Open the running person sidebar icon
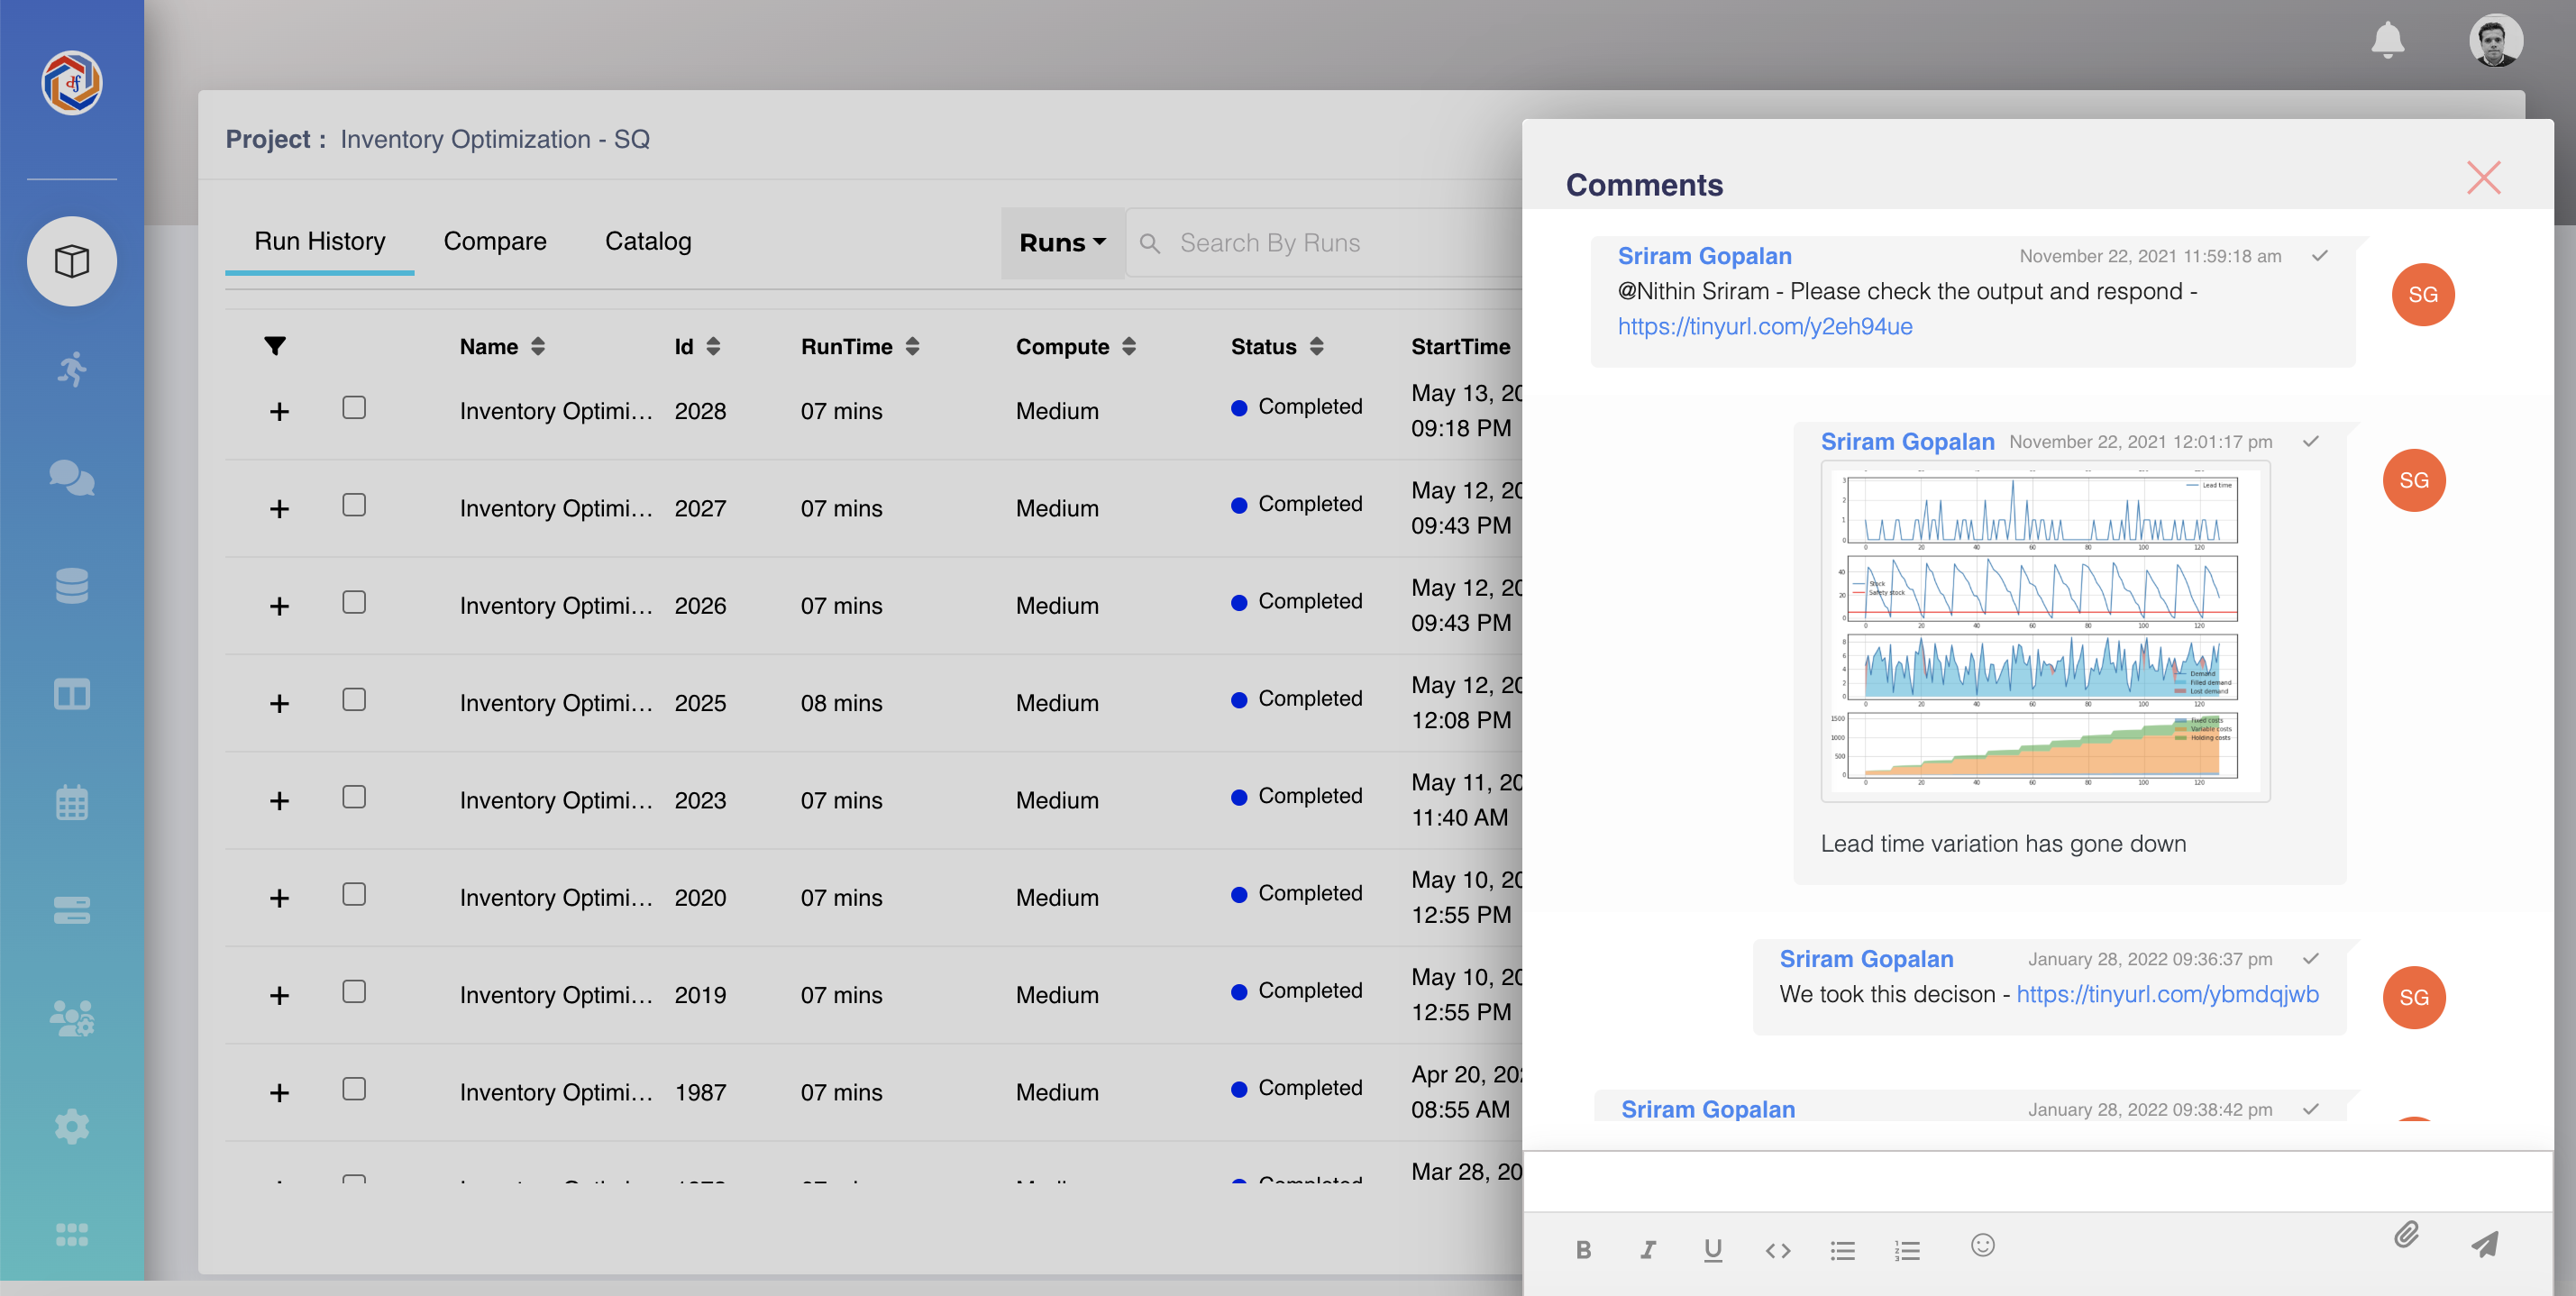Image resolution: width=2576 pixels, height=1296 pixels. [x=71, y=369]
